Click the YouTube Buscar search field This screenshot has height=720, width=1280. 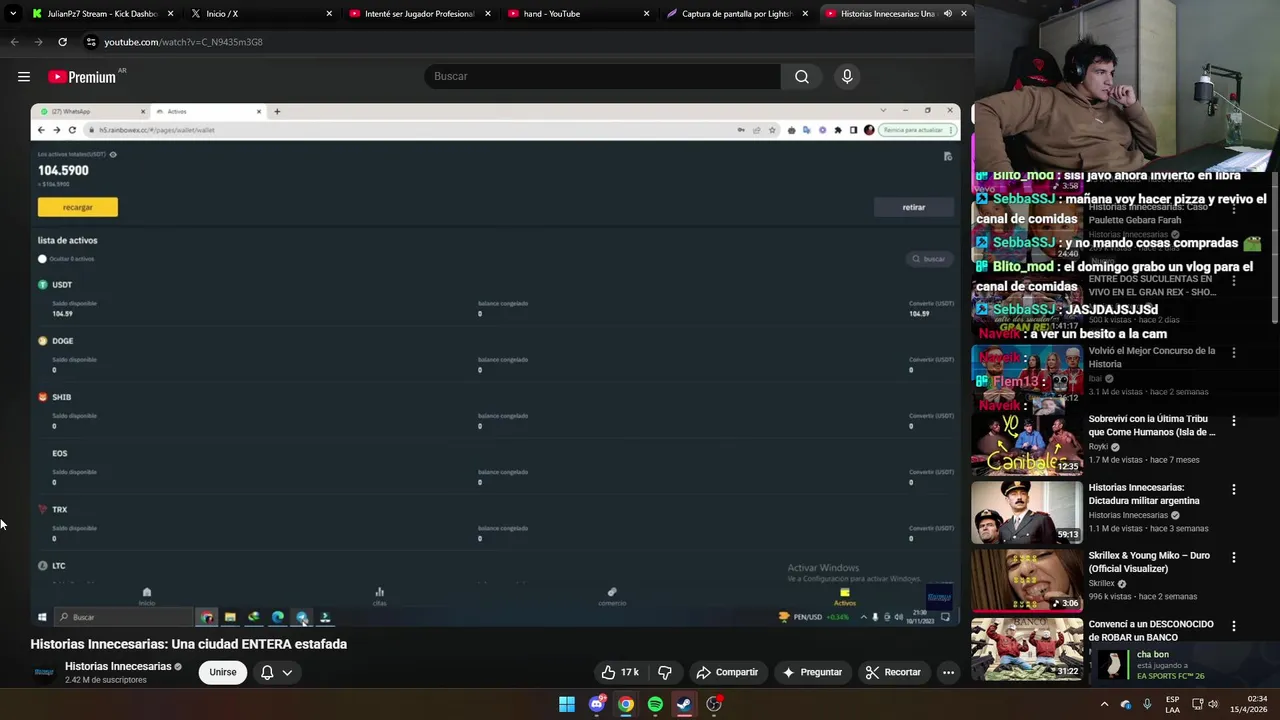click(602, 76)
